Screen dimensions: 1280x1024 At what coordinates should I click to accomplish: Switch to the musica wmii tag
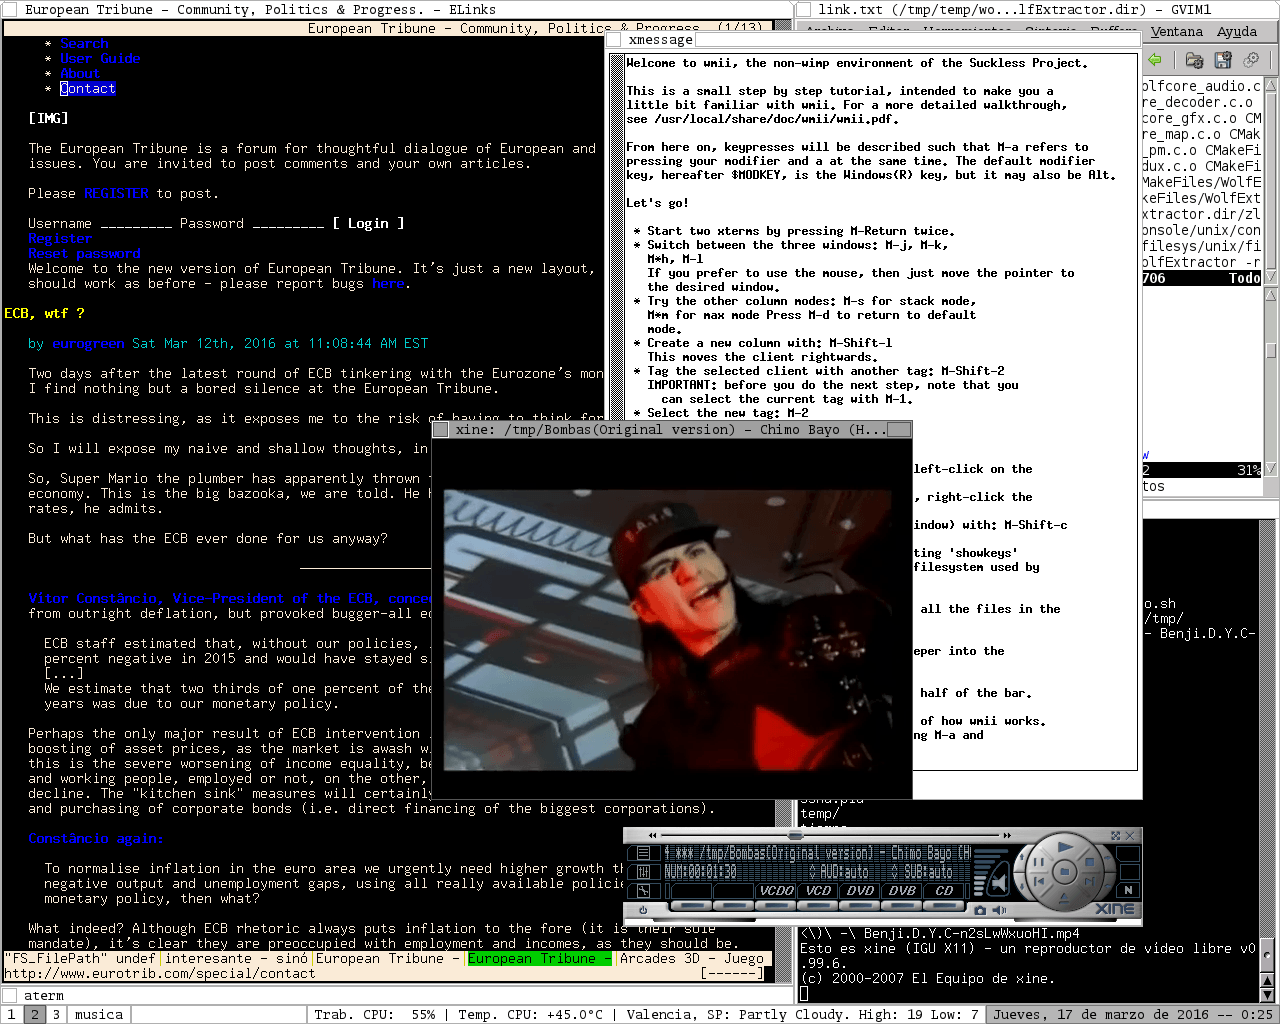tap(99, 1014)
